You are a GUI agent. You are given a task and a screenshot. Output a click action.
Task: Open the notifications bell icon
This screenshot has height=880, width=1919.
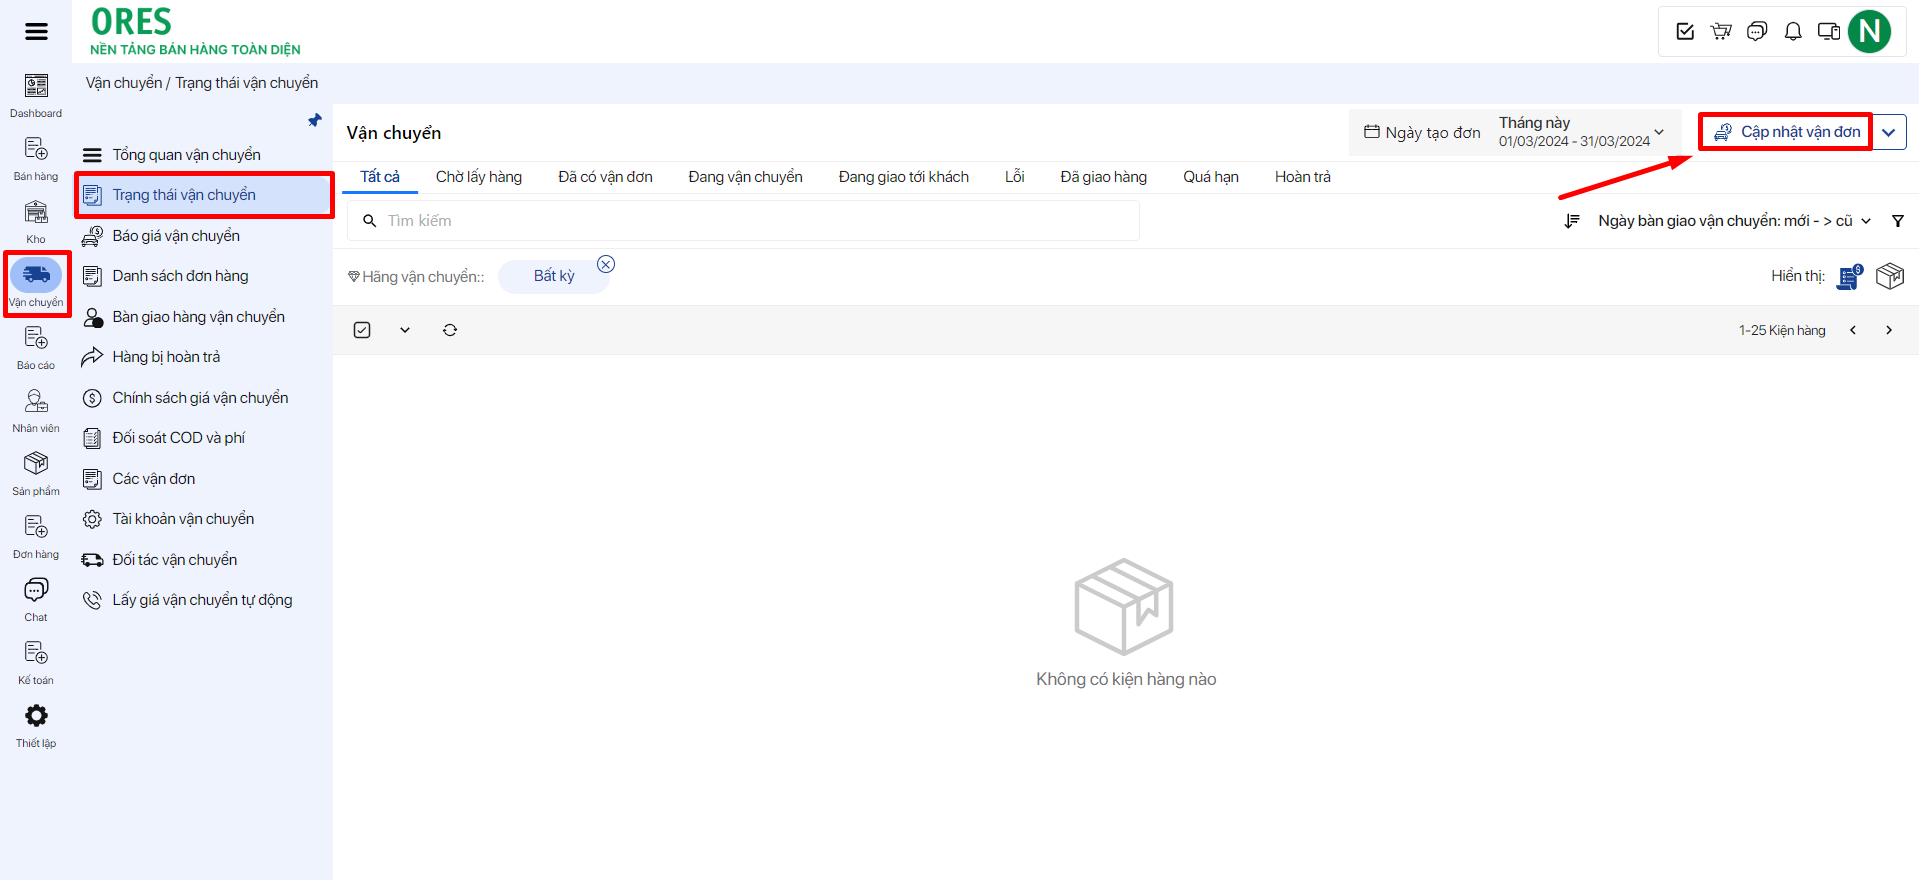[1793, 32]
